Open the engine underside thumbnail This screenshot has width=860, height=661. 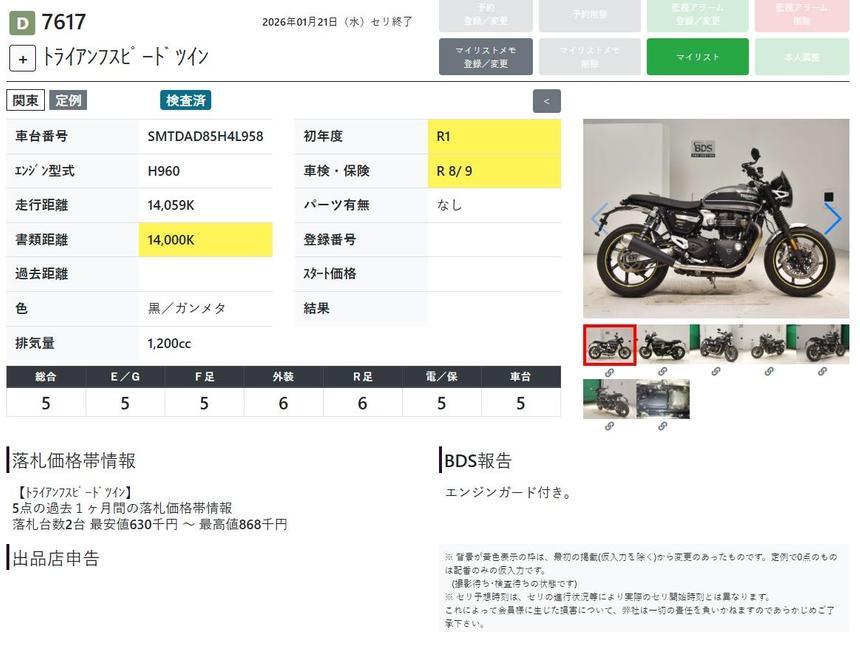point(662,399)
